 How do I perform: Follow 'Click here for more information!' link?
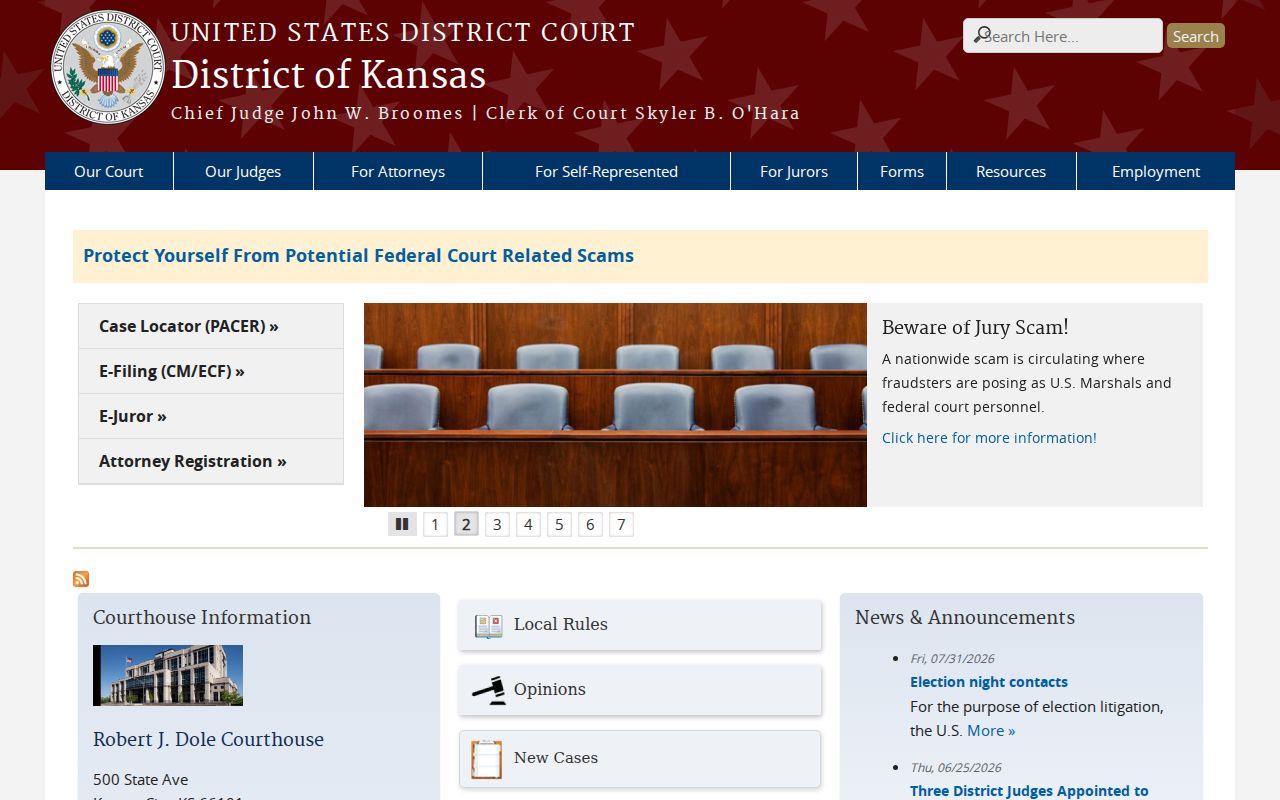(x=989, y=438)
